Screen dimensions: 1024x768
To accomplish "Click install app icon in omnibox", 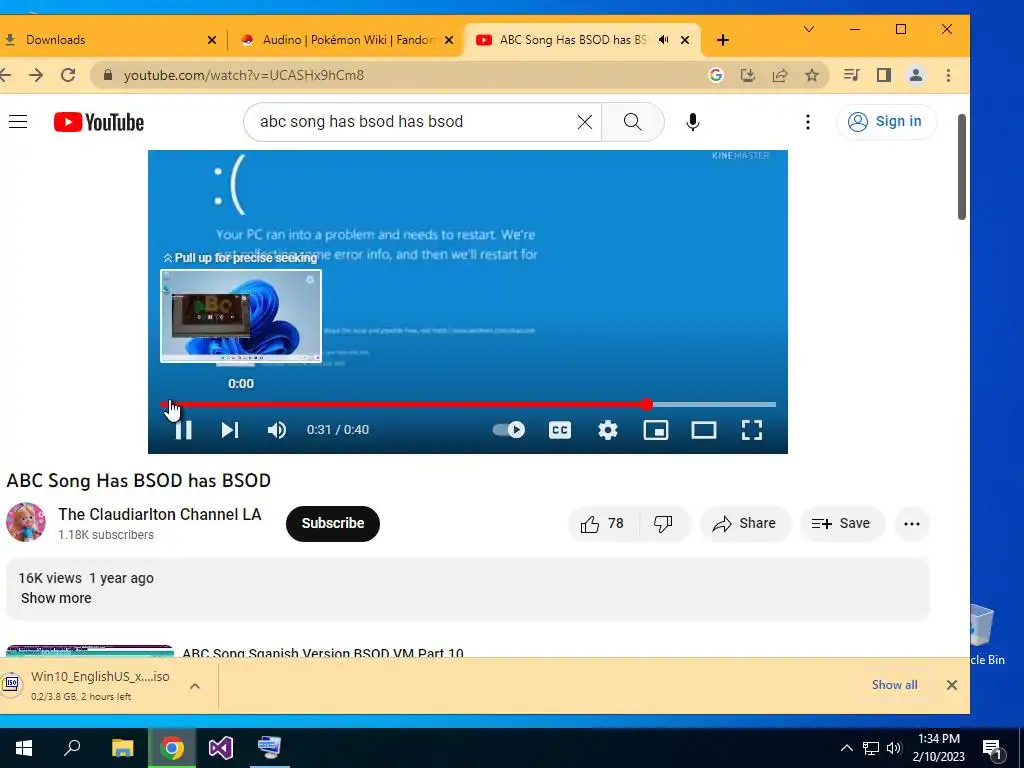I will click(x=748, y=75).
